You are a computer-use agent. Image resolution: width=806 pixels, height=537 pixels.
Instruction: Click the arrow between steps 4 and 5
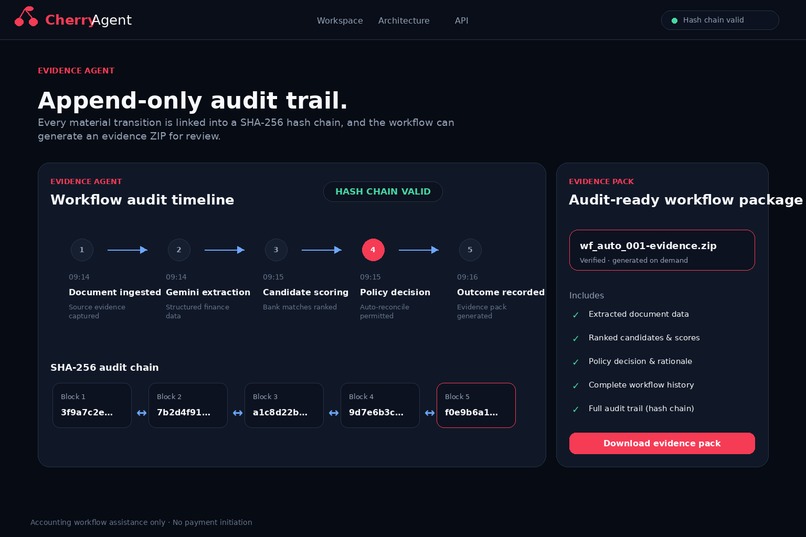pyautogui.click(x=419, y=250)
